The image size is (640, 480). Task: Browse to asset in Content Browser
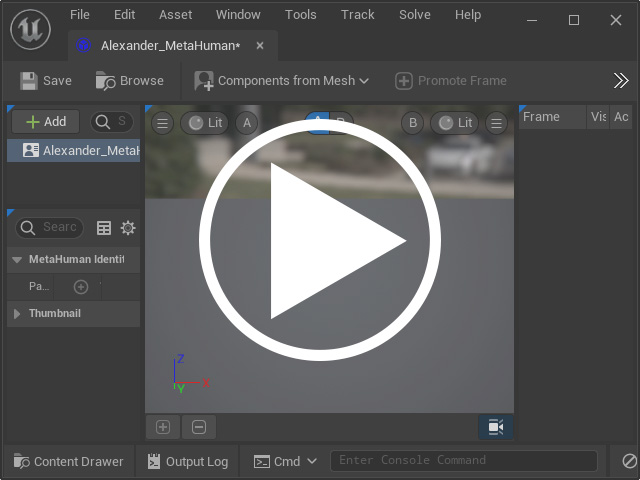(130, 81)
